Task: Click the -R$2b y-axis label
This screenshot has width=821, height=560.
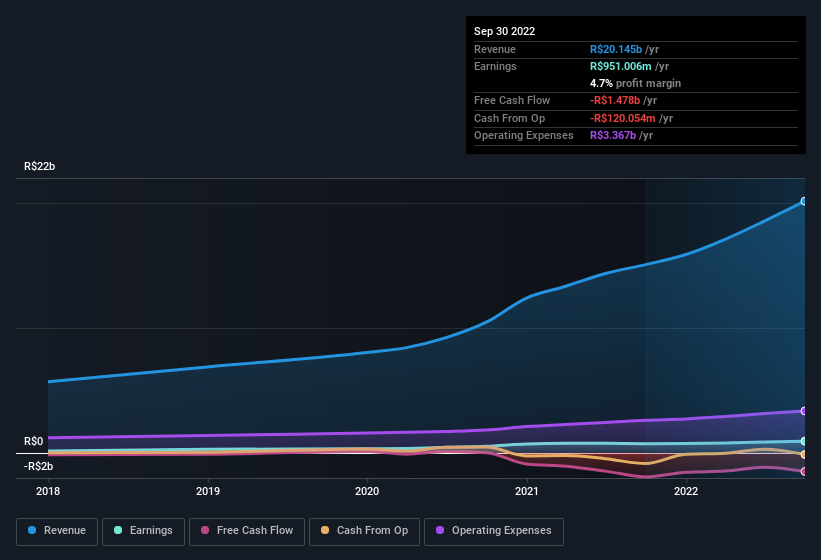Action: click(38, 466)
